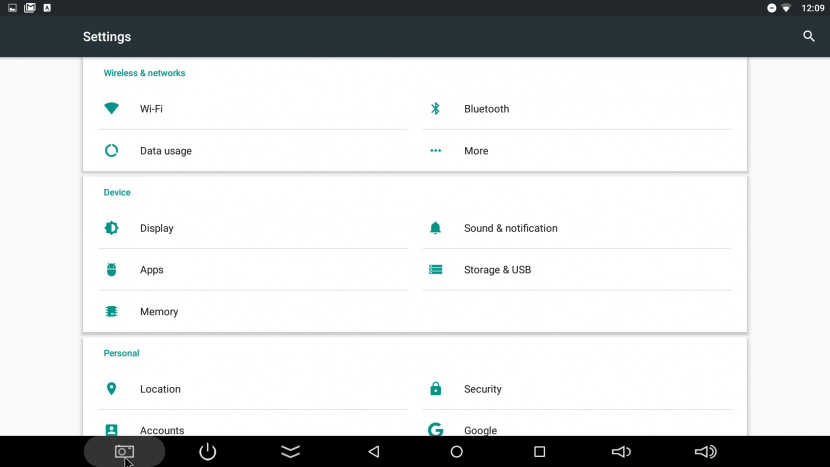Hide the navigation bar with the double chevron
Image resolution: width=830 pixels, height=467 pixels.
click(x=291, y=452)
